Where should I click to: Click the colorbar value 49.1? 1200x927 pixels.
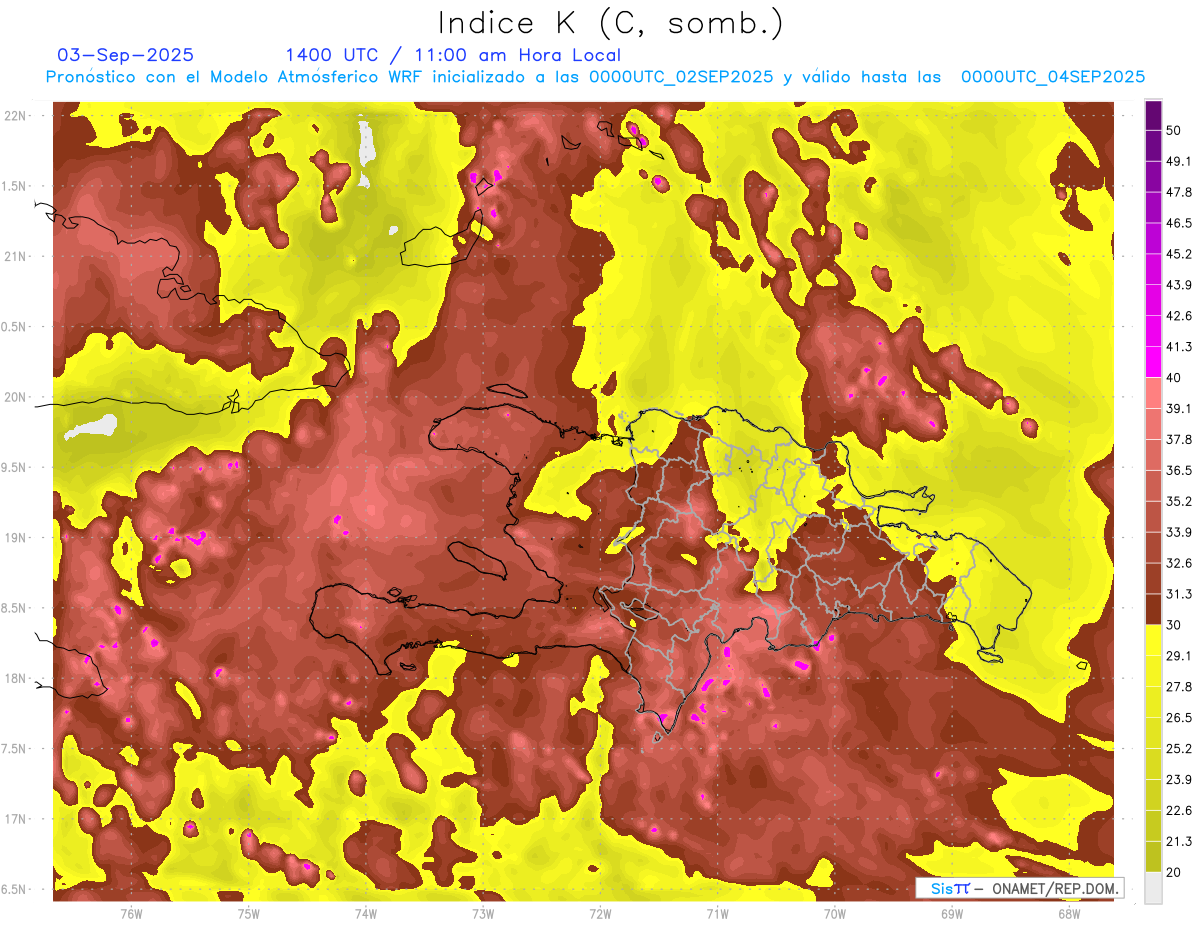point(1178,162)
